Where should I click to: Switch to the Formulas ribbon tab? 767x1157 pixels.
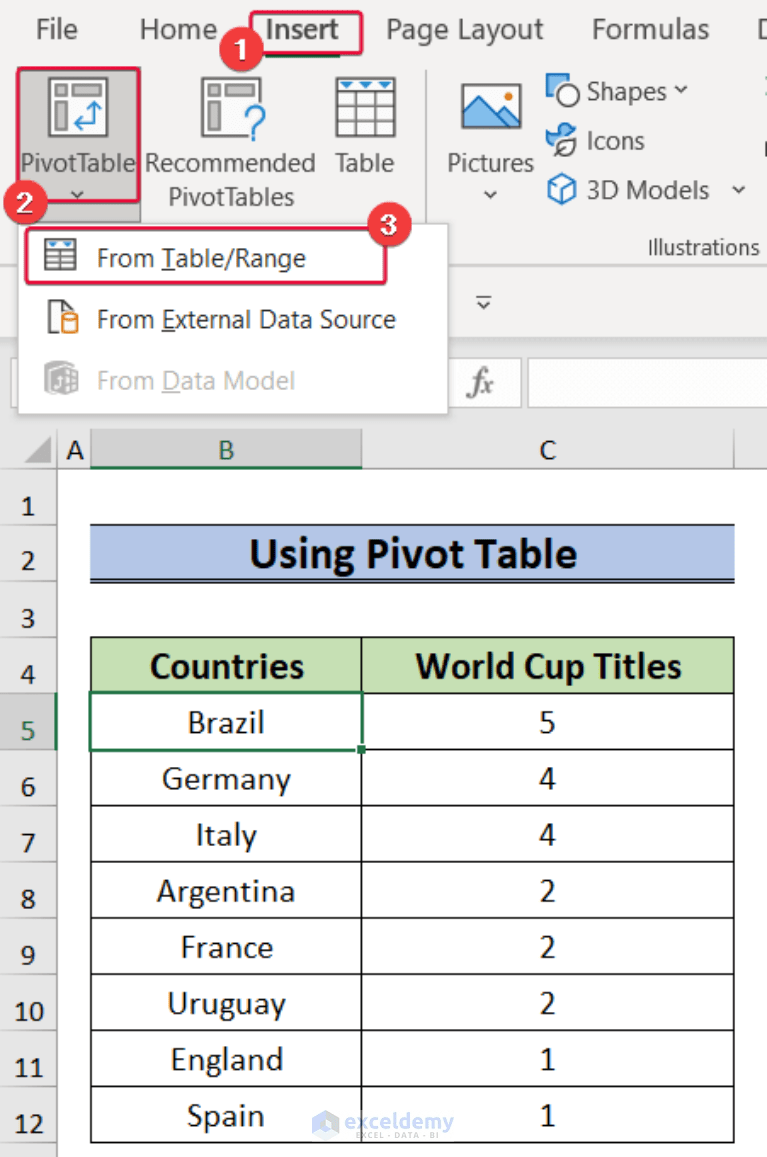[x=650, y=30]
